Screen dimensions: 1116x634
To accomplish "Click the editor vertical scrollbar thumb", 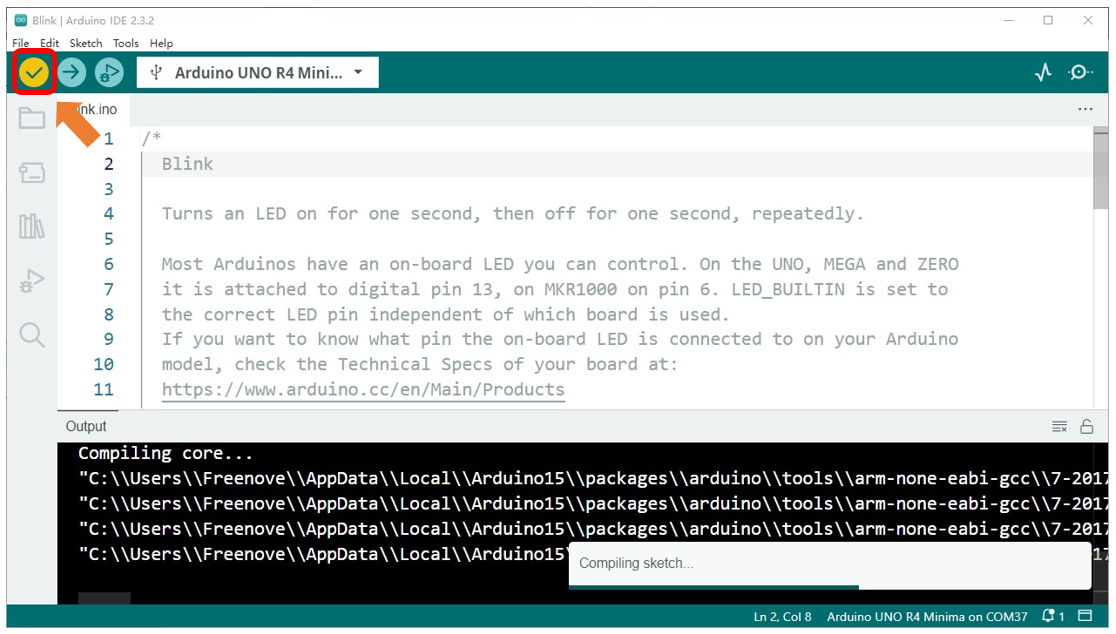I will click(x=1100, y=168).
